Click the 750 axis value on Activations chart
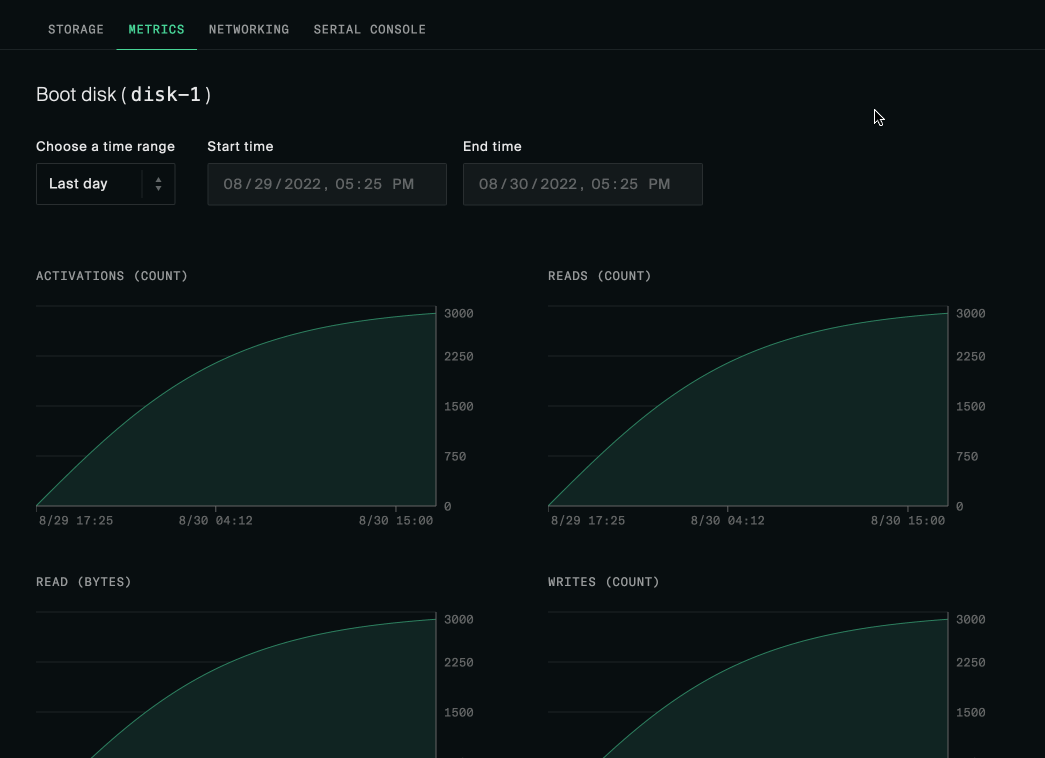The image size is (1045, 758). coord(455,457)
